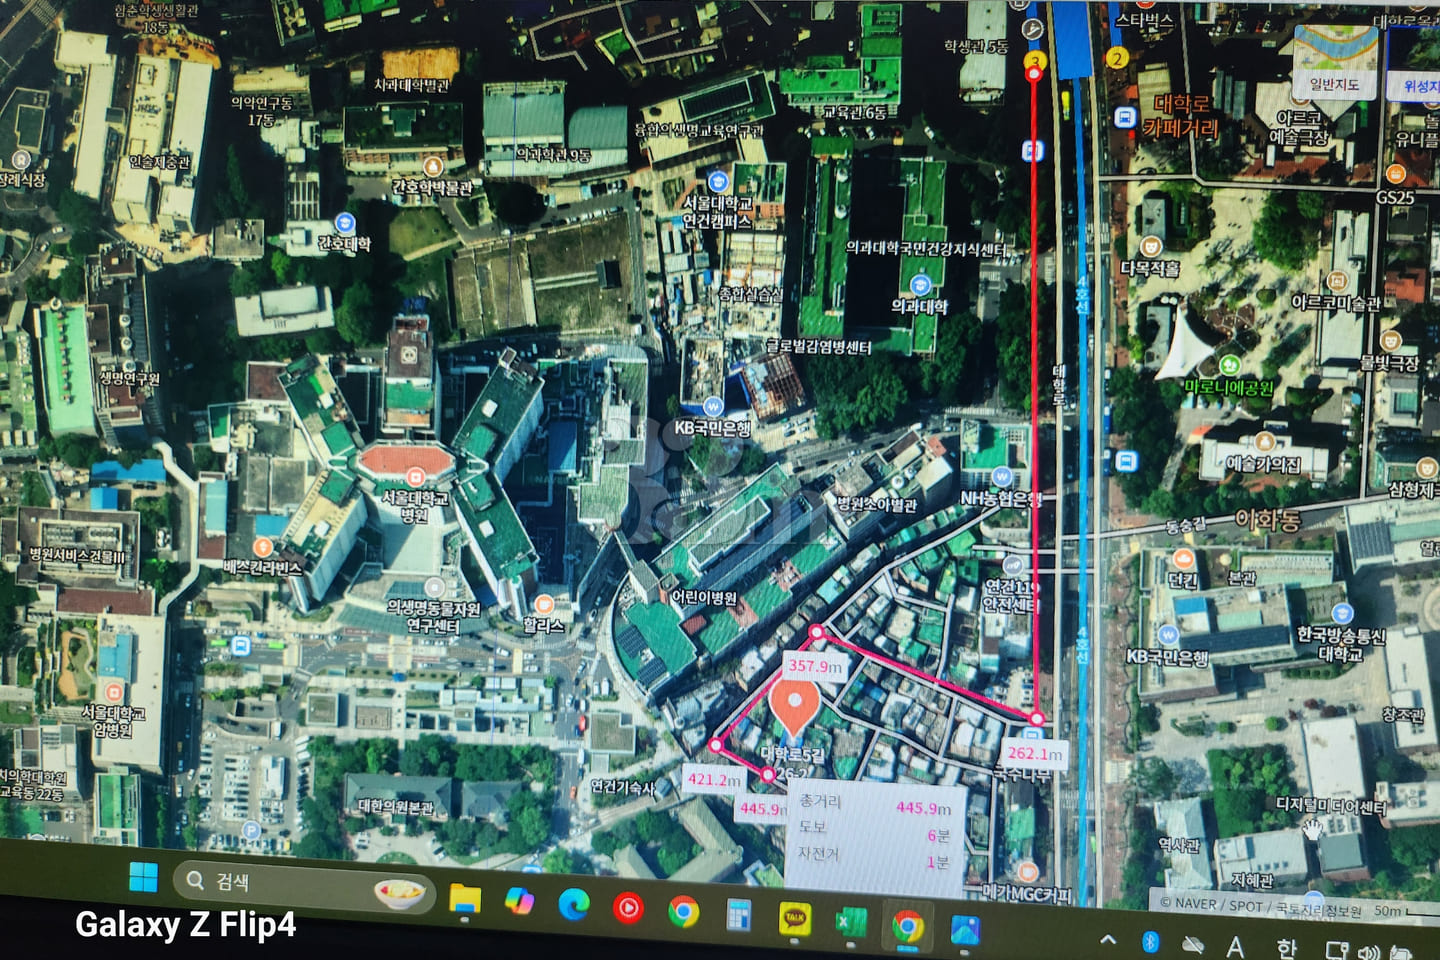Screen dimensions: 1440x960
Task: Open the Windows Start menu
Action: [x=143, y=878]
